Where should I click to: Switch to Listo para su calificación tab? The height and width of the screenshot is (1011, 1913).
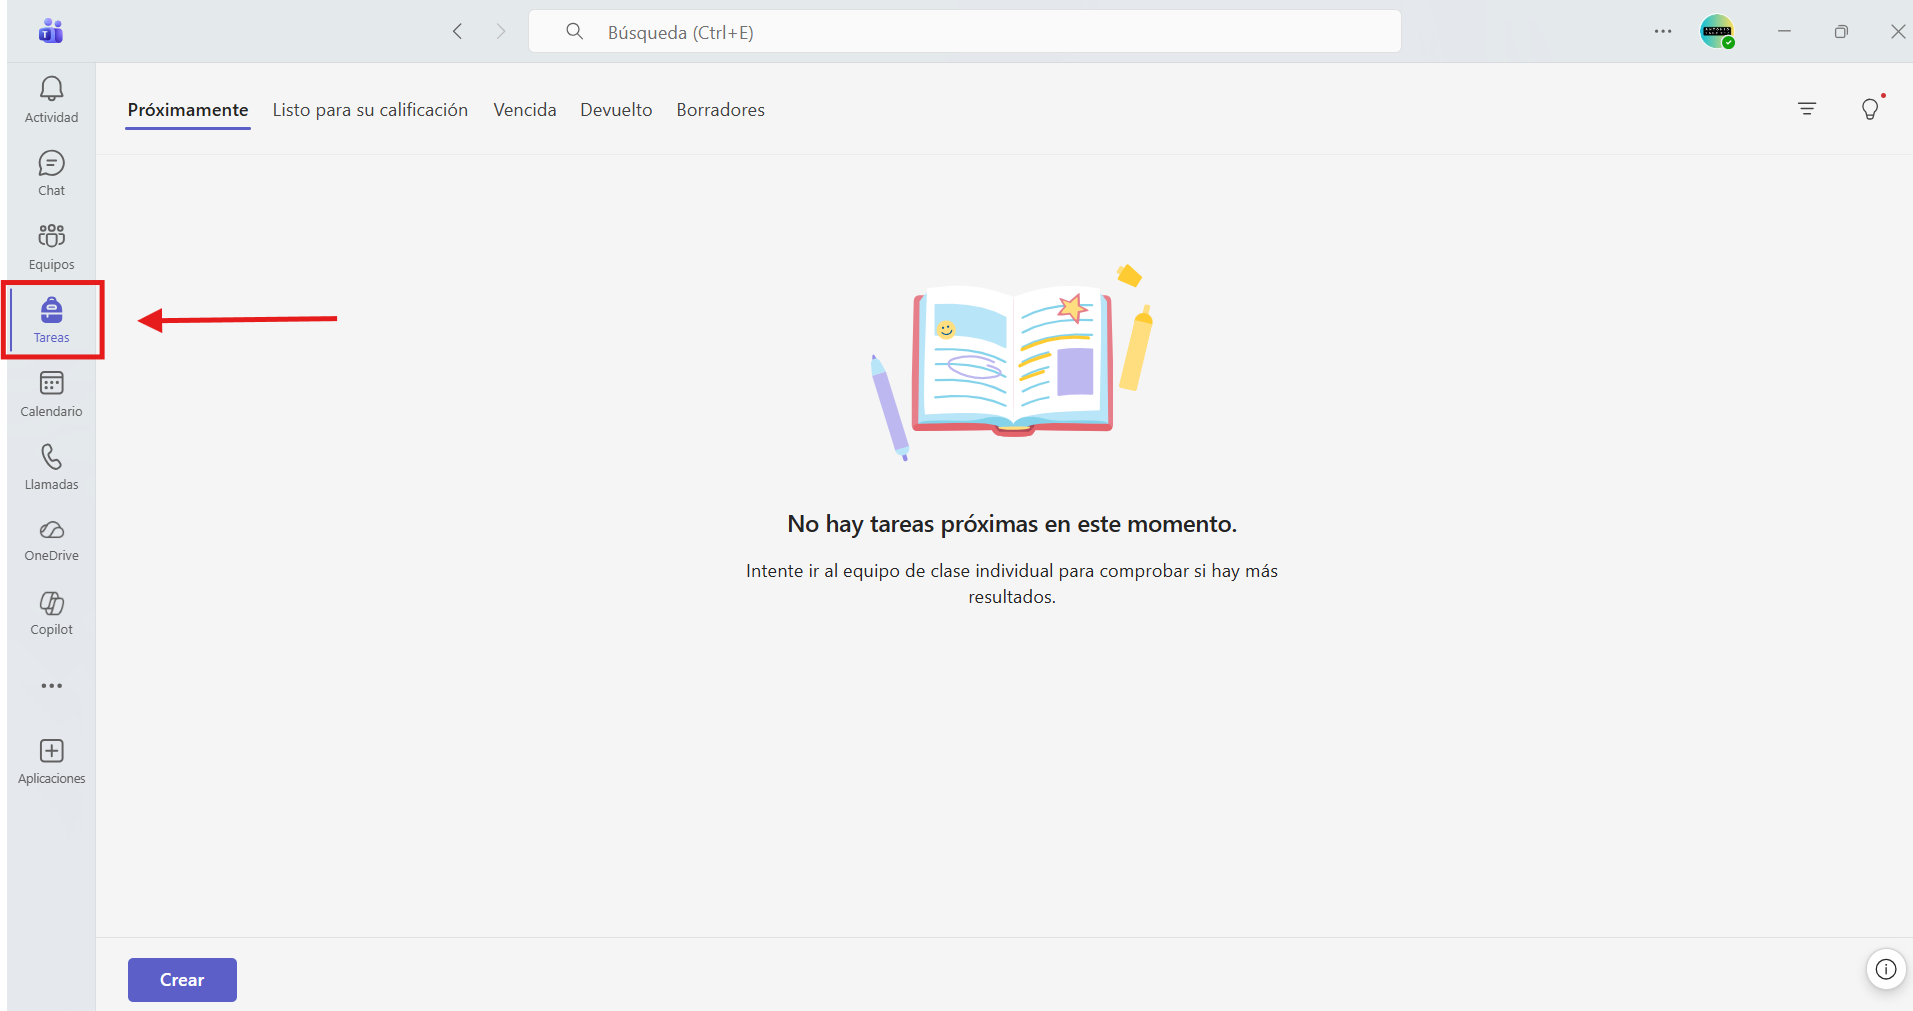coord(370,110)
